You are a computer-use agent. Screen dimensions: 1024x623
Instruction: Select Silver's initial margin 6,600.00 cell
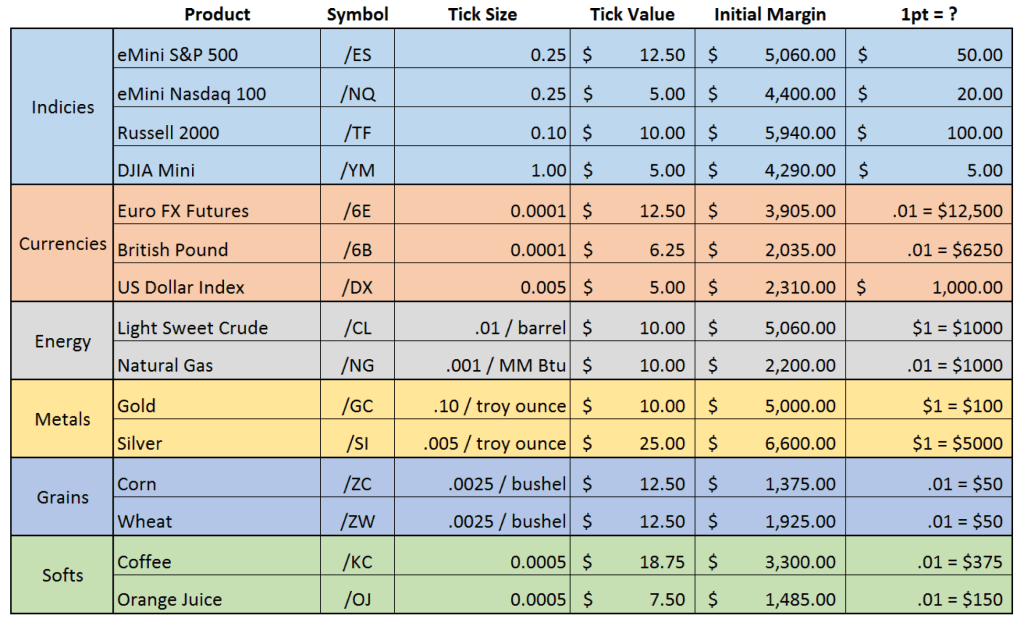[x=773, y=443]
